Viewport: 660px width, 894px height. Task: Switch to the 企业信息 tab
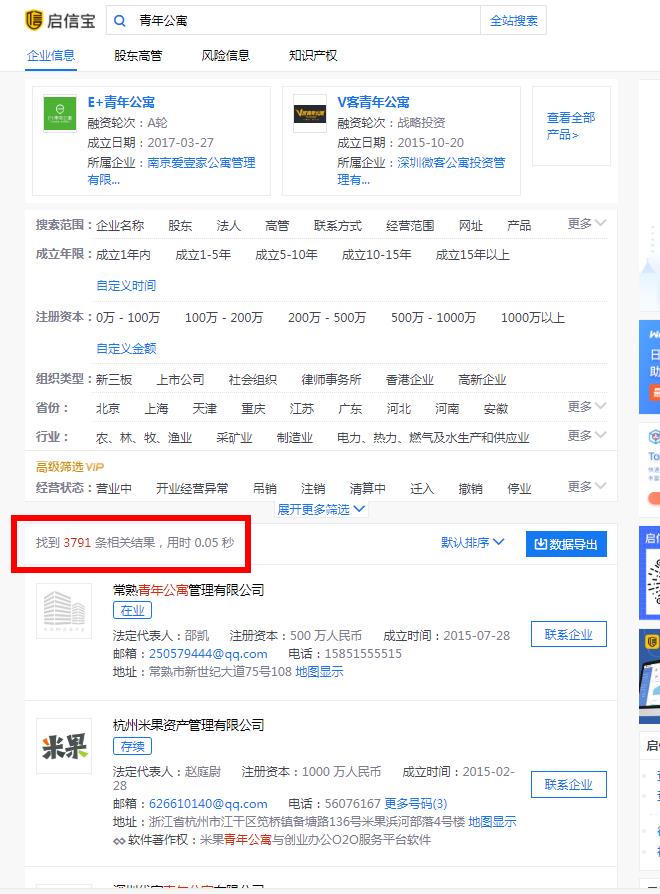(51, 55)
